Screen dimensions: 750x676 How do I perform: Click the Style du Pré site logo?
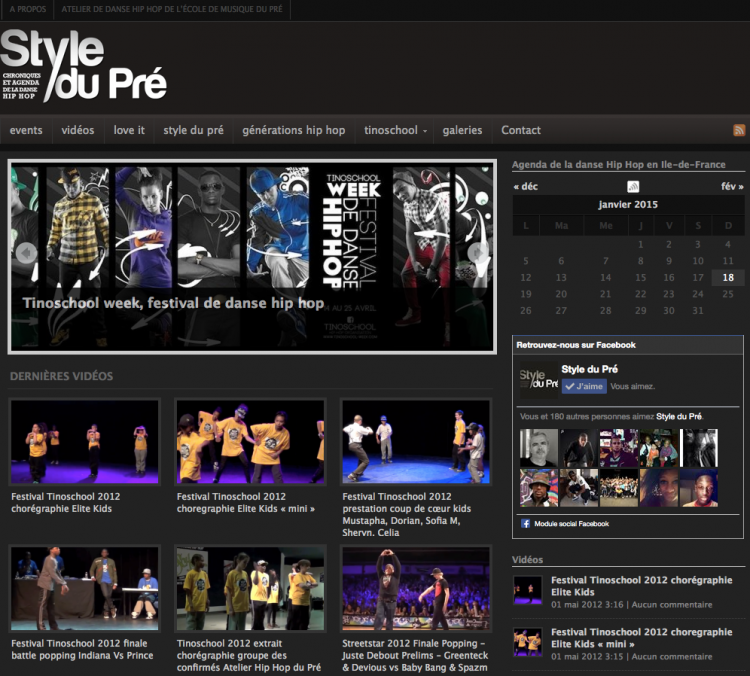coord(84,65)
